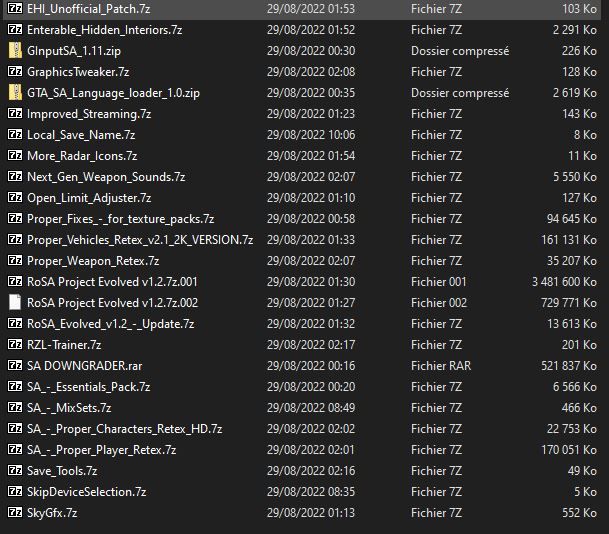Select file name RZL-Trainer.7z
Image resolution: width=609 pixels, height=534 pixels.
pyautogui.click(x=64, y=344)
